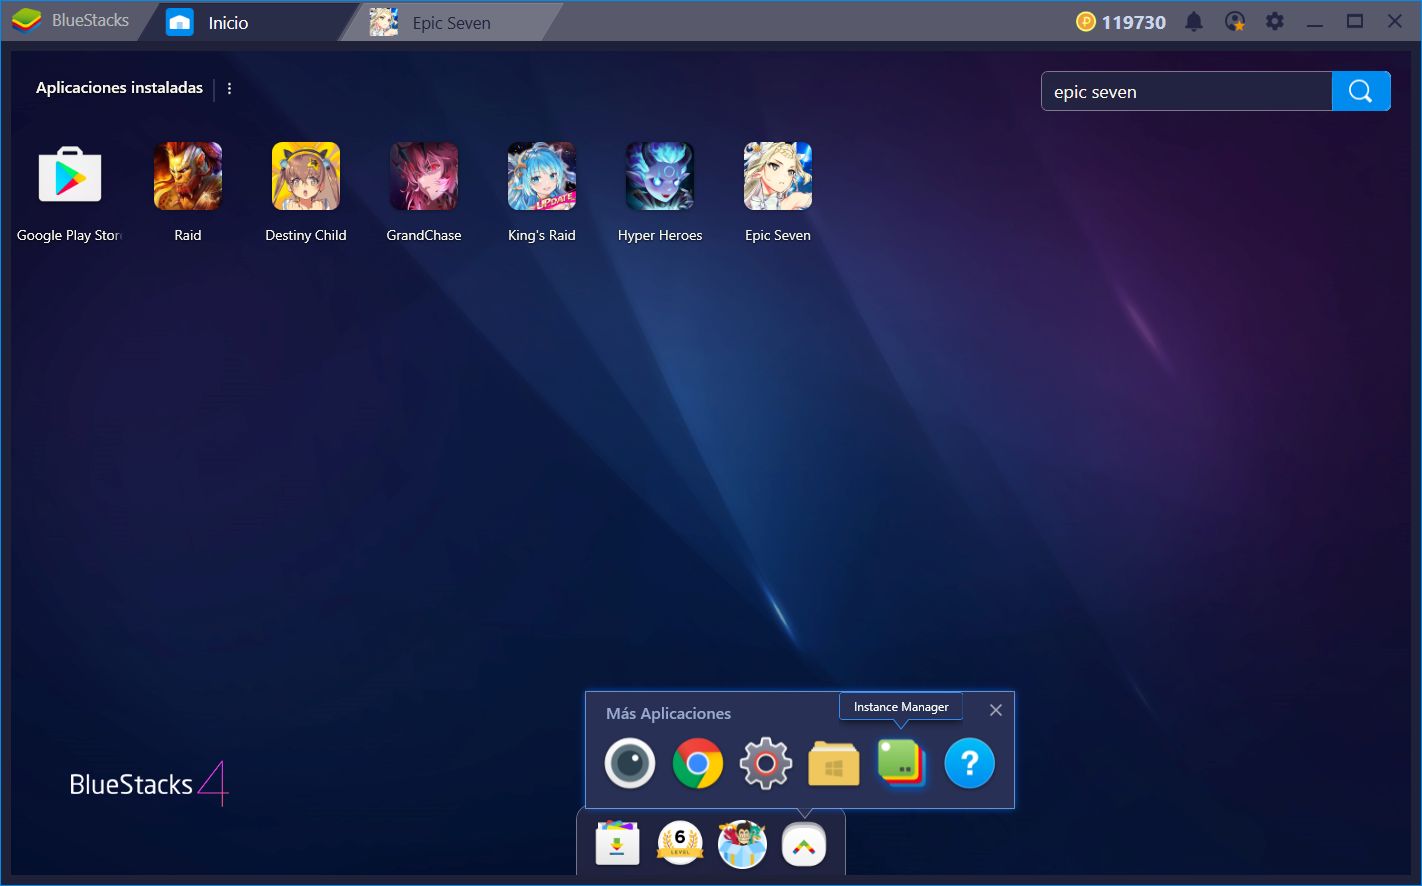Open Destiny Child app
Viewport: 1422px width, 886px height.
pyautogui.click(x=306, y=176)
